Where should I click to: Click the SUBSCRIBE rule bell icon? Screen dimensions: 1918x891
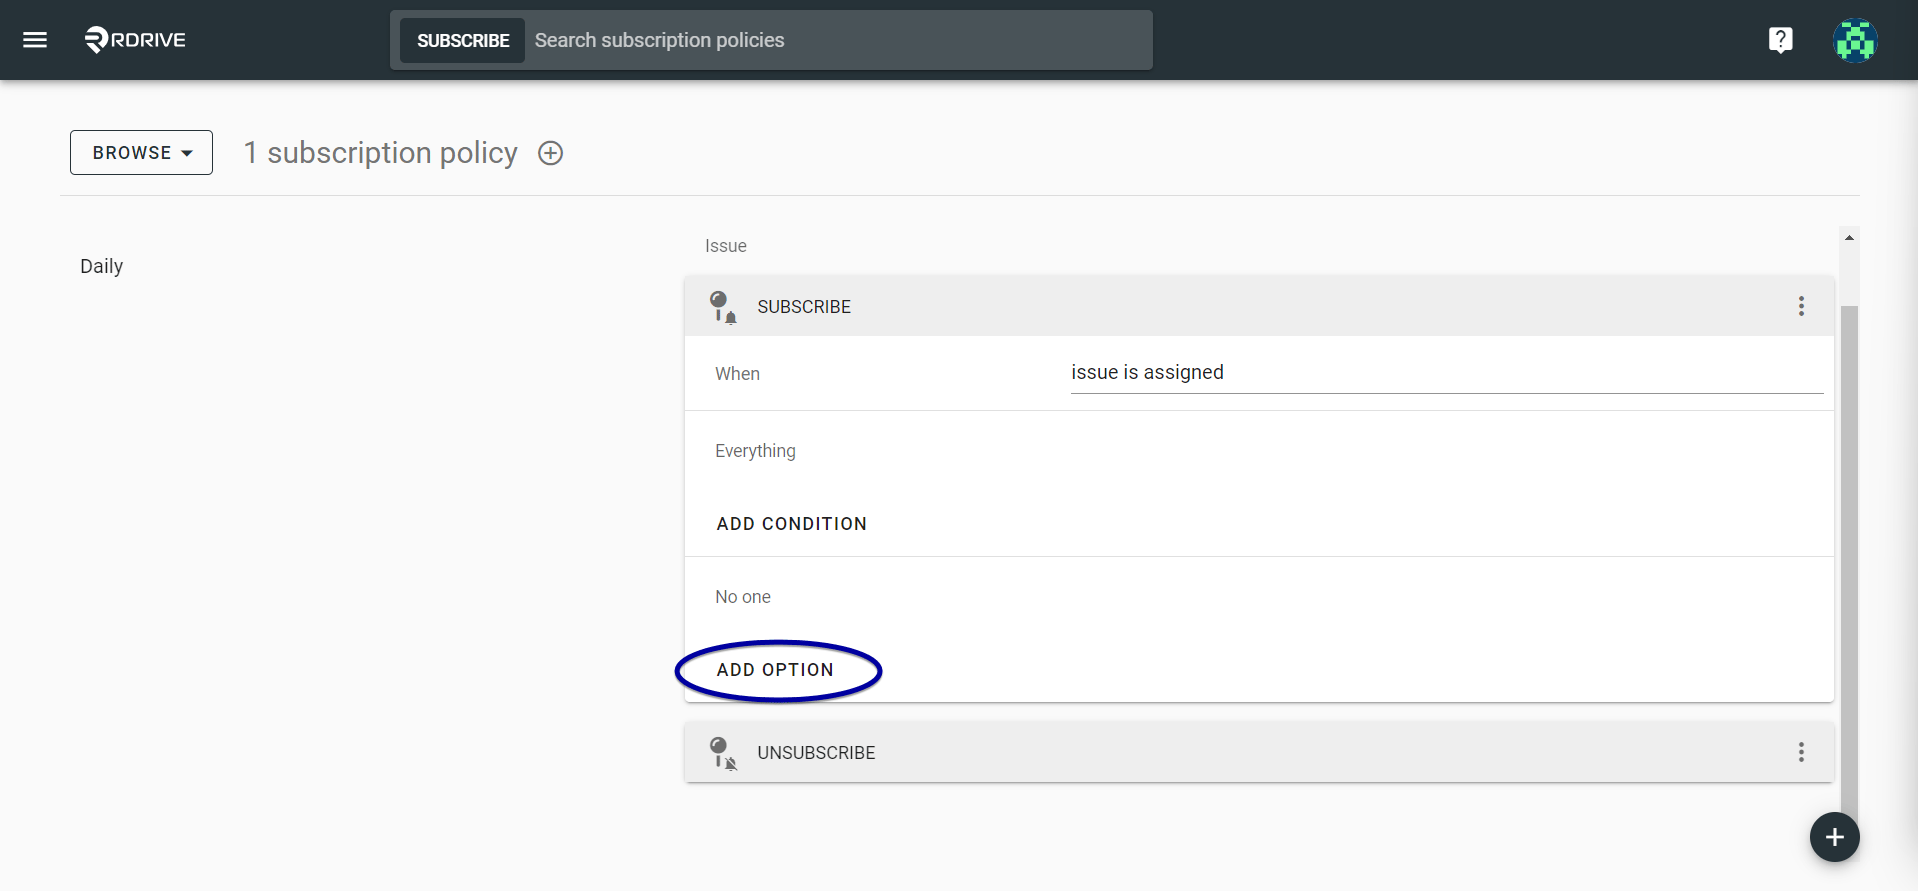pos(723,306)
